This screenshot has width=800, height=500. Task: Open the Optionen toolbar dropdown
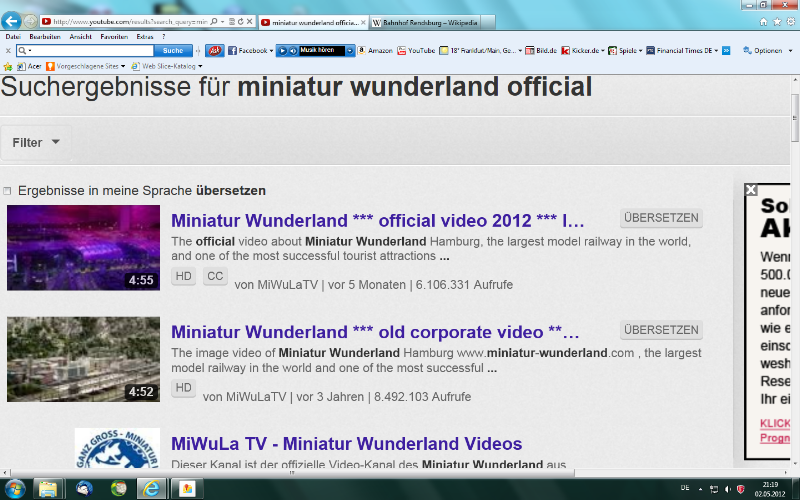pyautogui.click(x=768, y=50)
